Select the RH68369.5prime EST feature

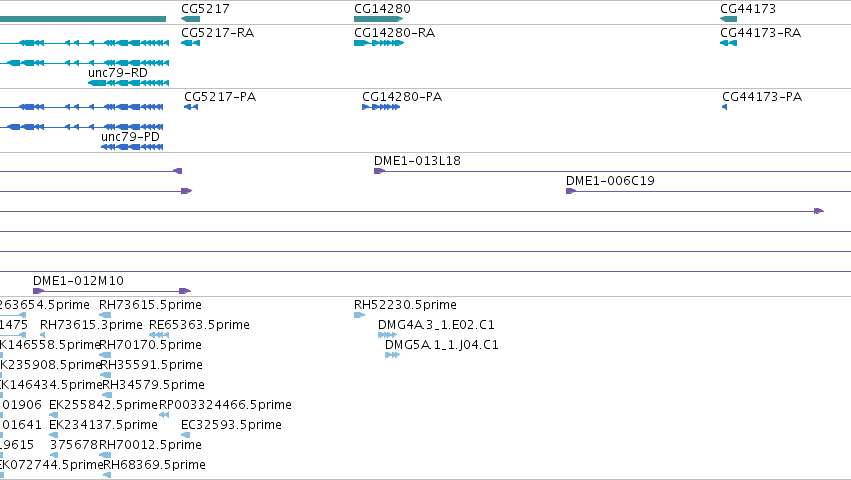(107, 475)
